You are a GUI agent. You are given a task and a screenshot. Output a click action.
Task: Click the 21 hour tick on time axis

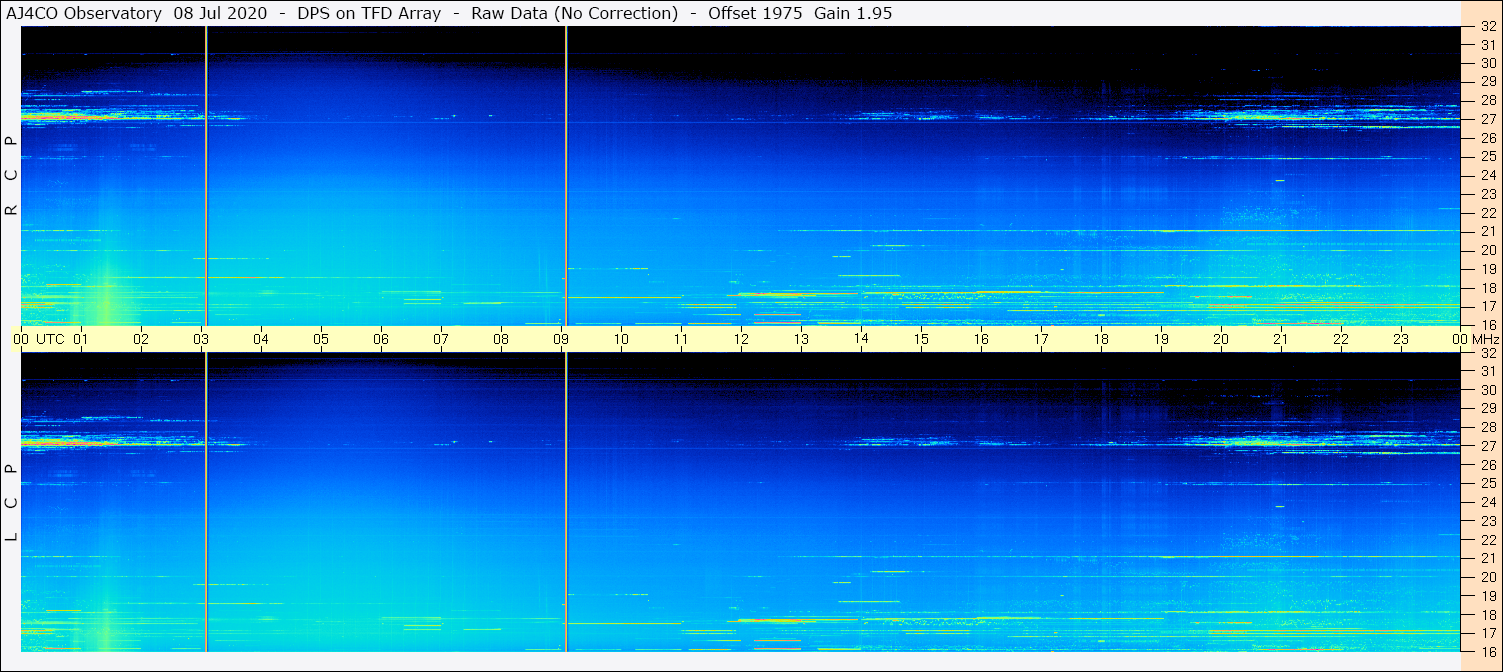(x=1281, y=339)
